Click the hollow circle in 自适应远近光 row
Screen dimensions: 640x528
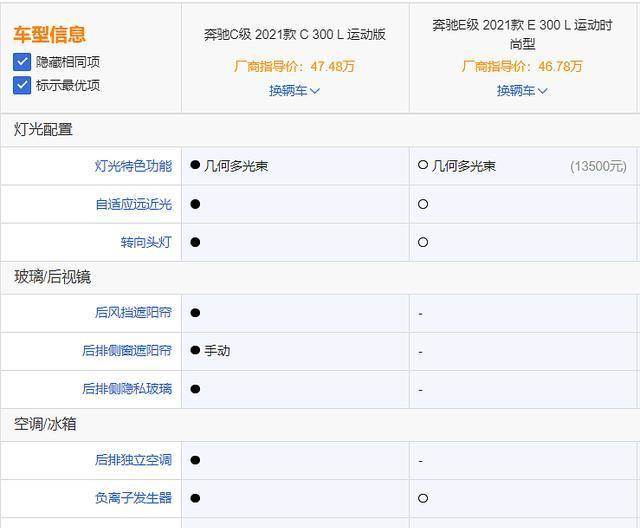423,204
